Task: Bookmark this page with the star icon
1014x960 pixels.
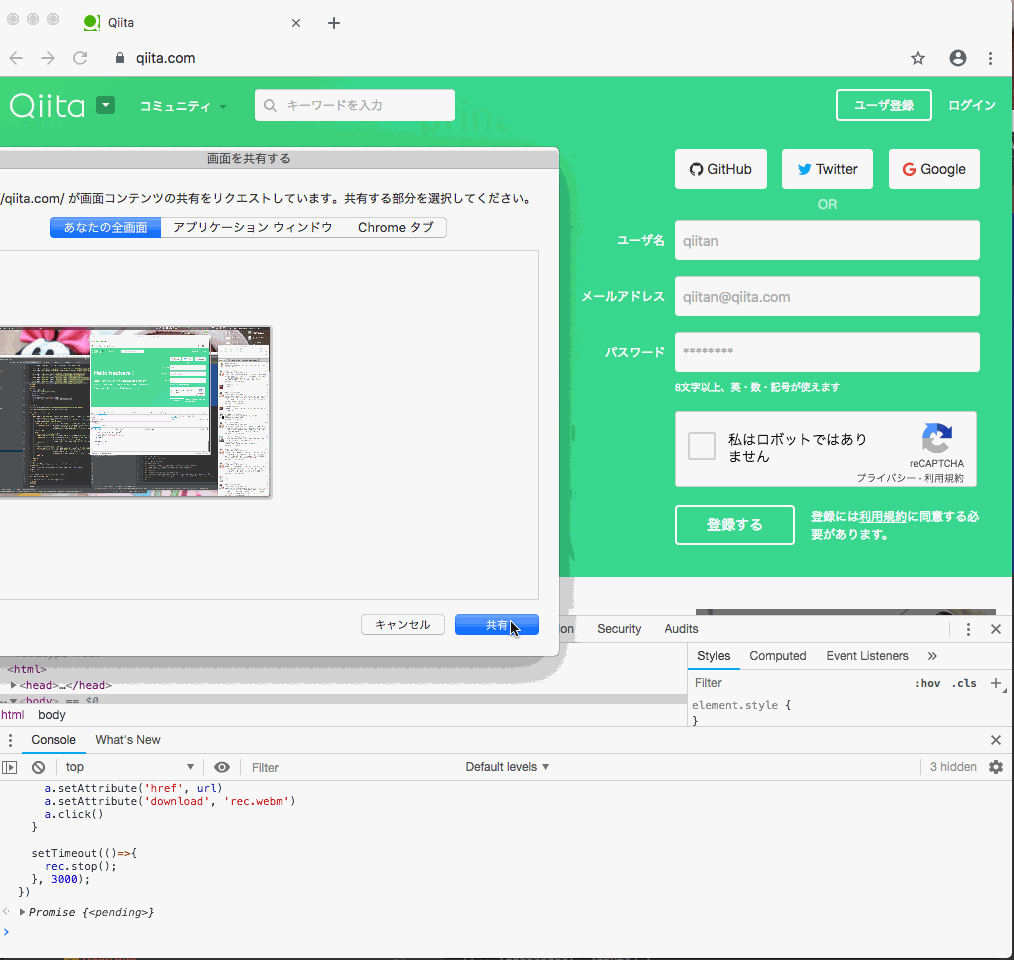Action: click(918, 58)
